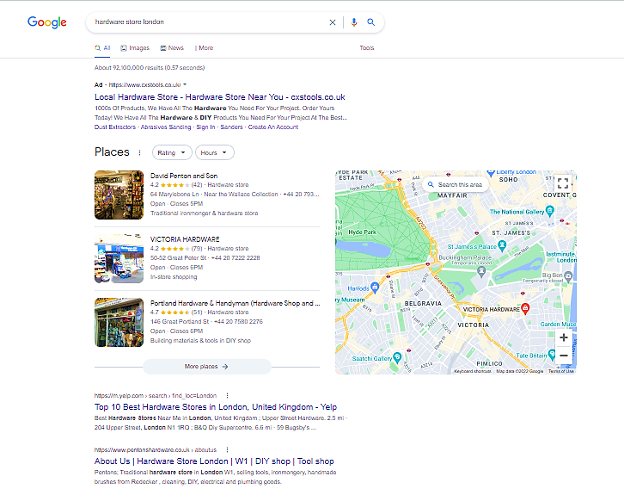Open David Penton and Son photo
Screen dimensions: 624x496
point(119,195)
